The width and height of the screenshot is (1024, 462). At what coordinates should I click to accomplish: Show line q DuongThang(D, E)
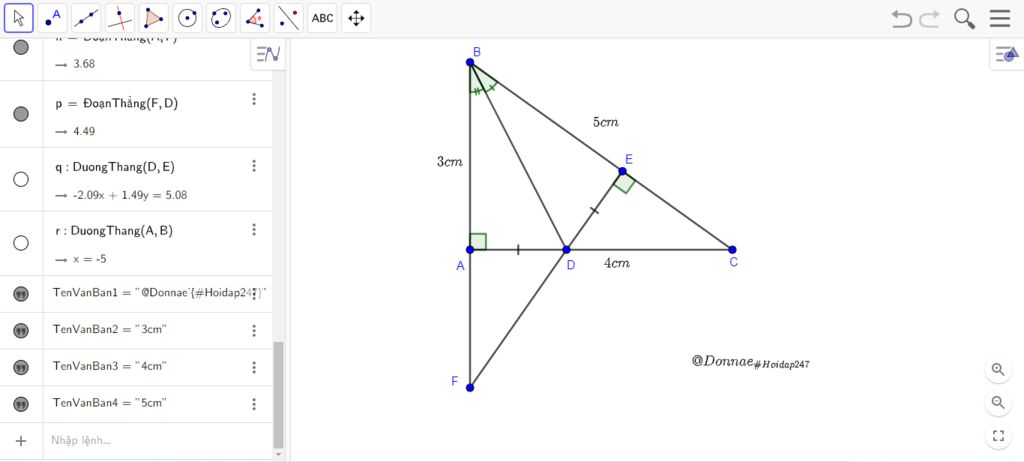coord(21,179)
